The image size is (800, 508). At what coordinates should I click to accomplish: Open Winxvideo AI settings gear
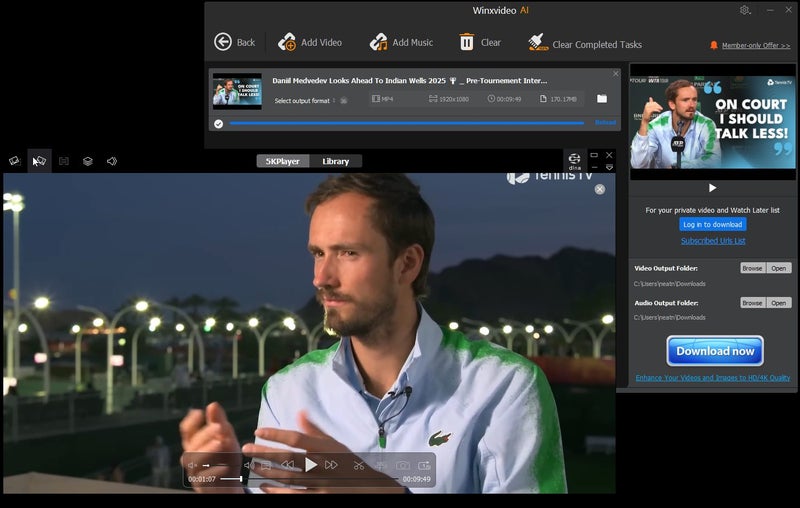coord(745,10)
